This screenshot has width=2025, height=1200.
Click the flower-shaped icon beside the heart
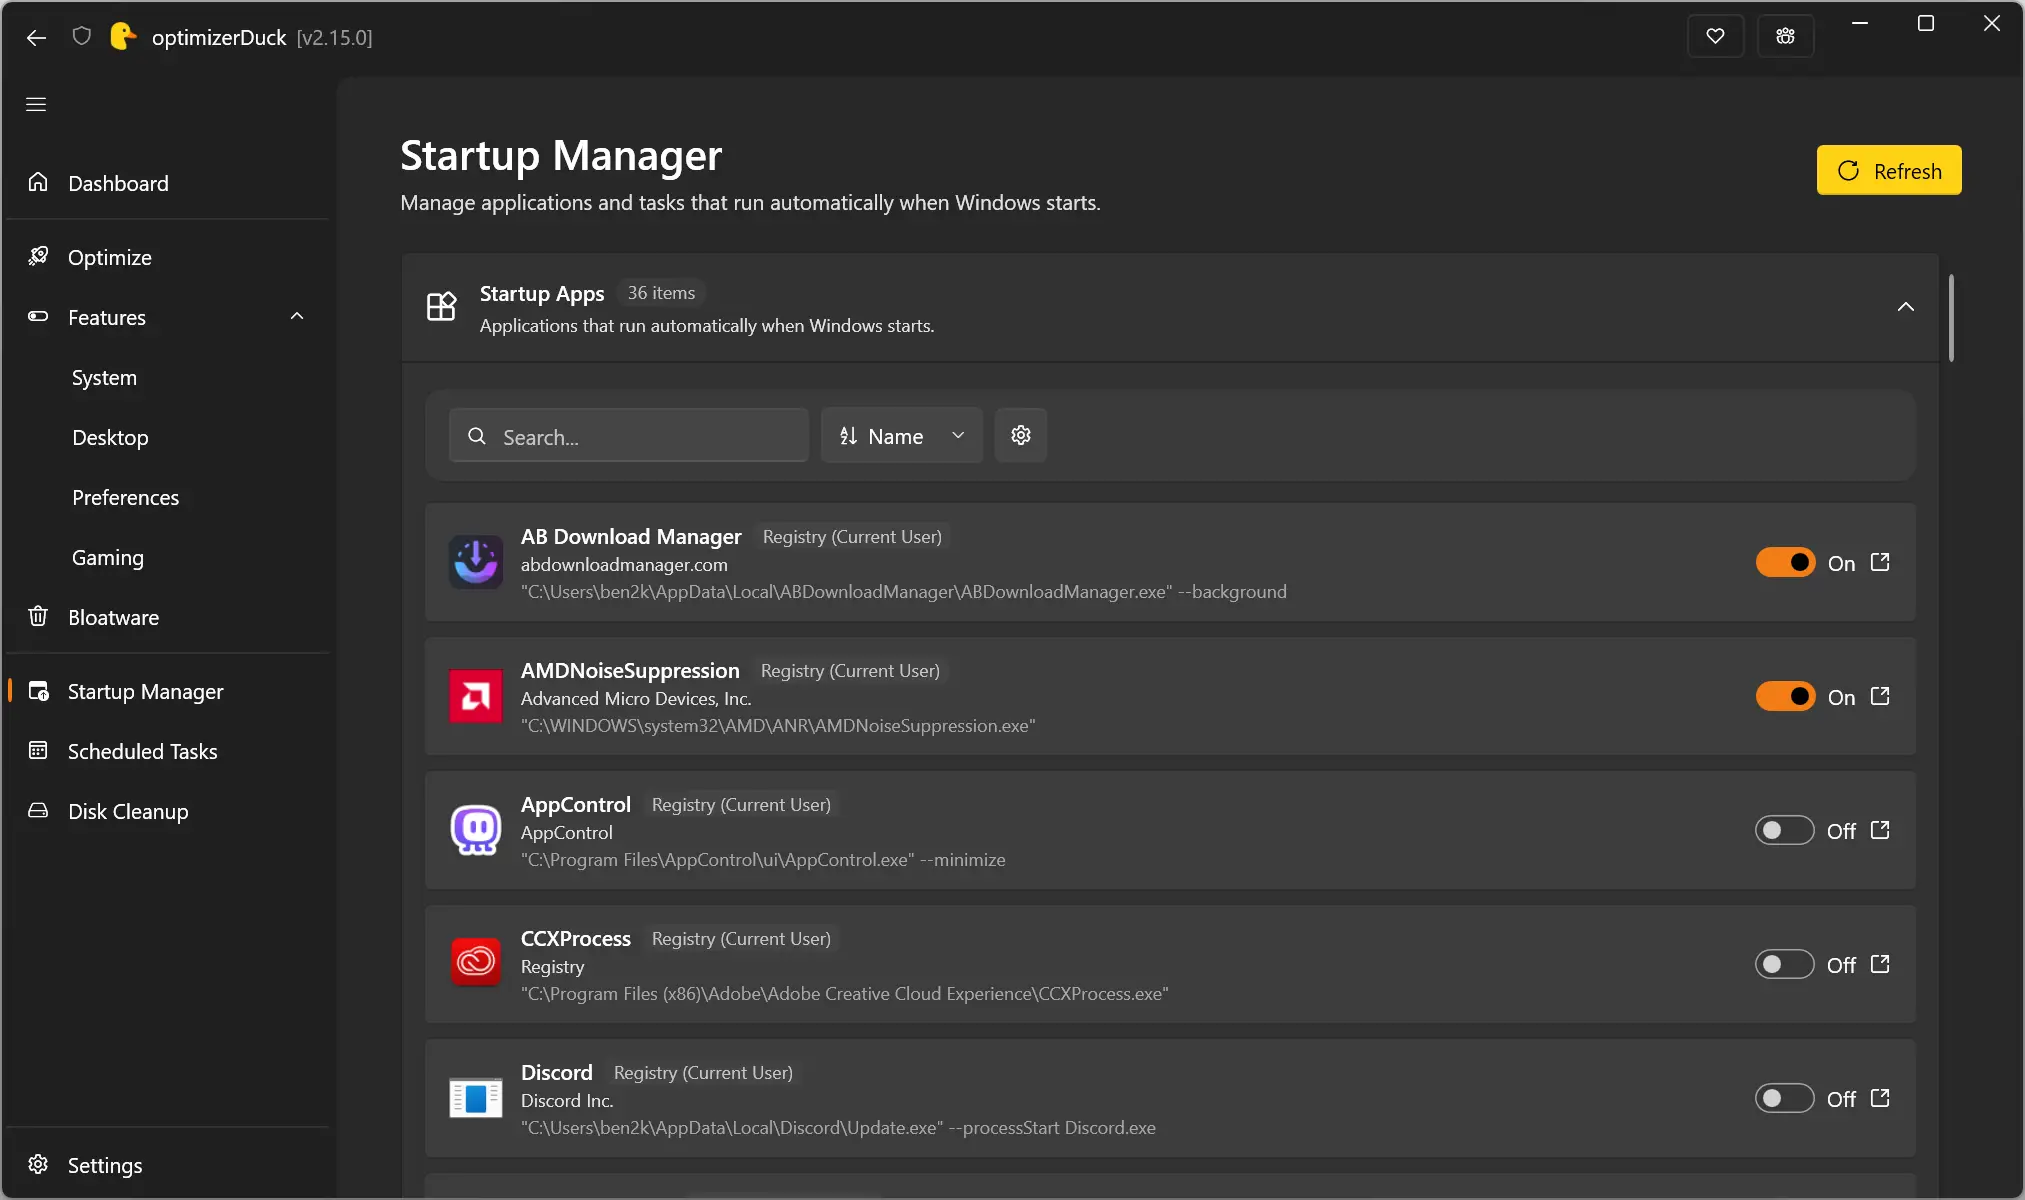[1785, 37]
